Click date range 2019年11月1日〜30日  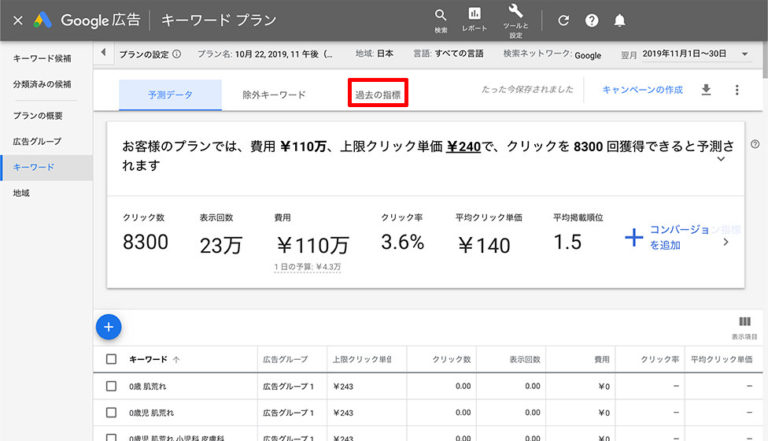pos(684,53)
